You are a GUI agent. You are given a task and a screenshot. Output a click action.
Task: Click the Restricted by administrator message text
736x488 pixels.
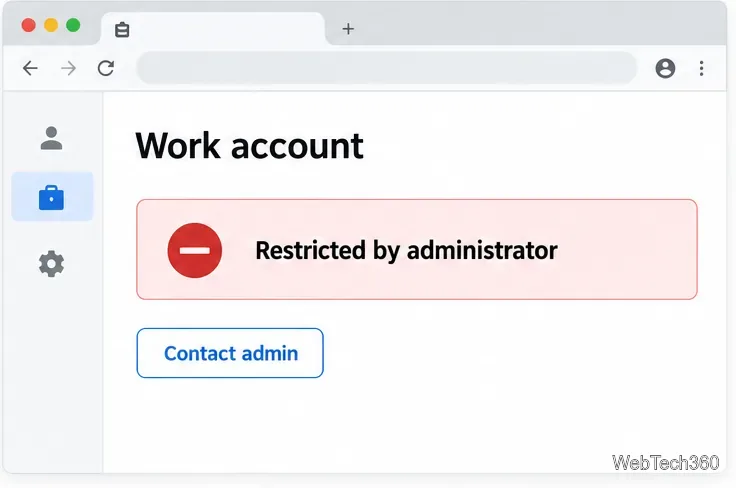coord(406,250)
